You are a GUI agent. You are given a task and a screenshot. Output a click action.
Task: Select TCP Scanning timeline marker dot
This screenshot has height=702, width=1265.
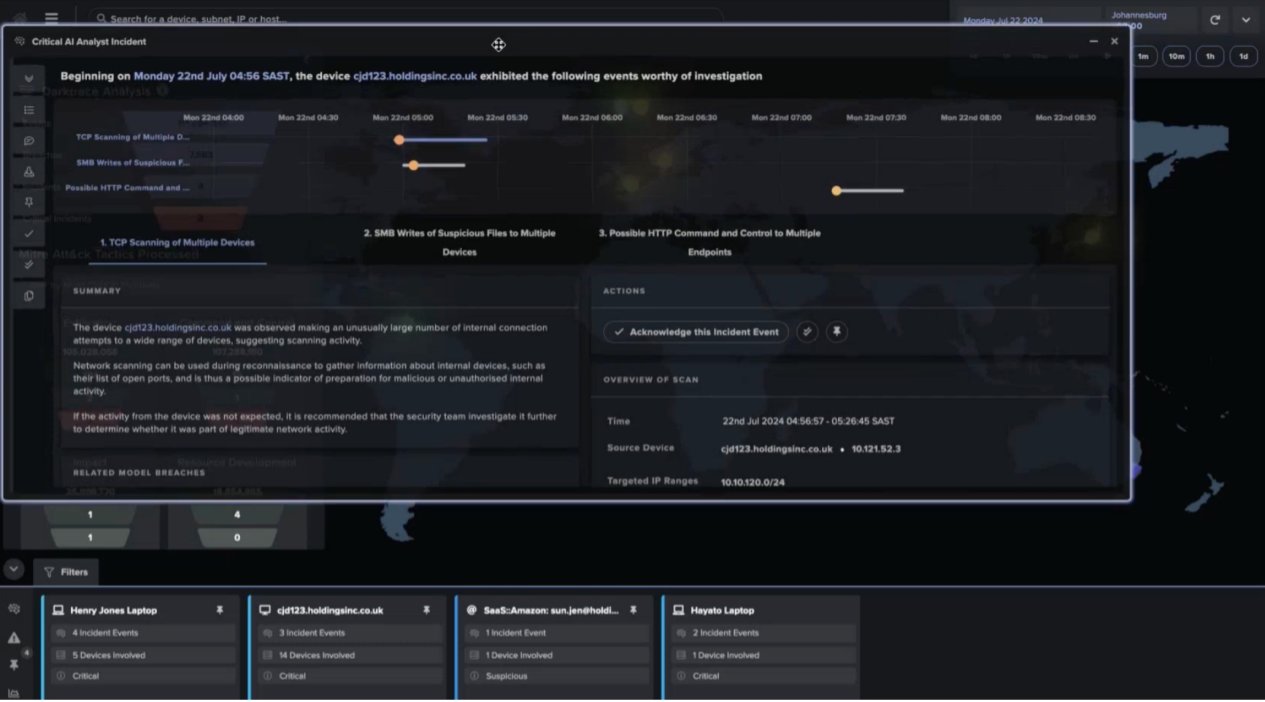click(x=399, y=140)
